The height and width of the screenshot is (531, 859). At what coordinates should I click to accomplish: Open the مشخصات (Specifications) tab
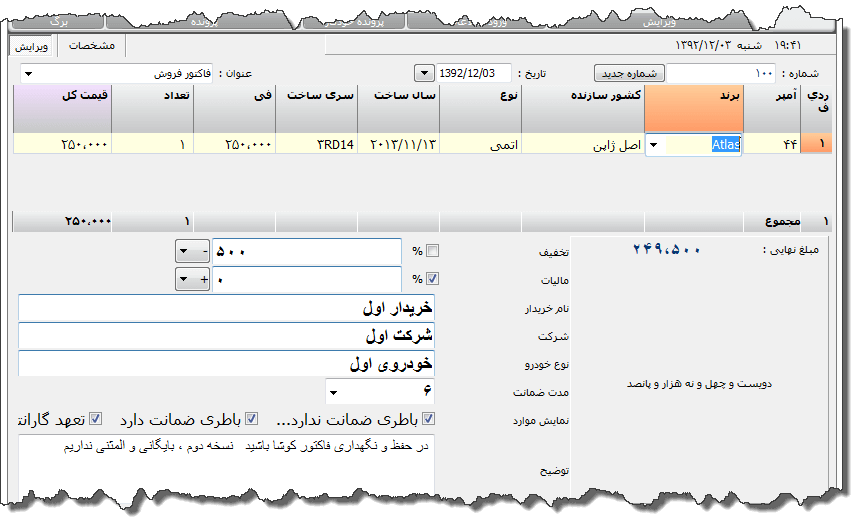pyautogui.click(x=91, y=46)
